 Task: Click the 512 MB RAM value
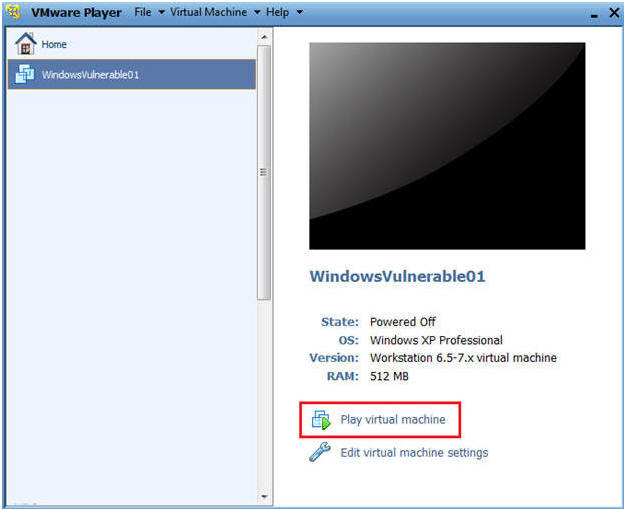point(389,376)
